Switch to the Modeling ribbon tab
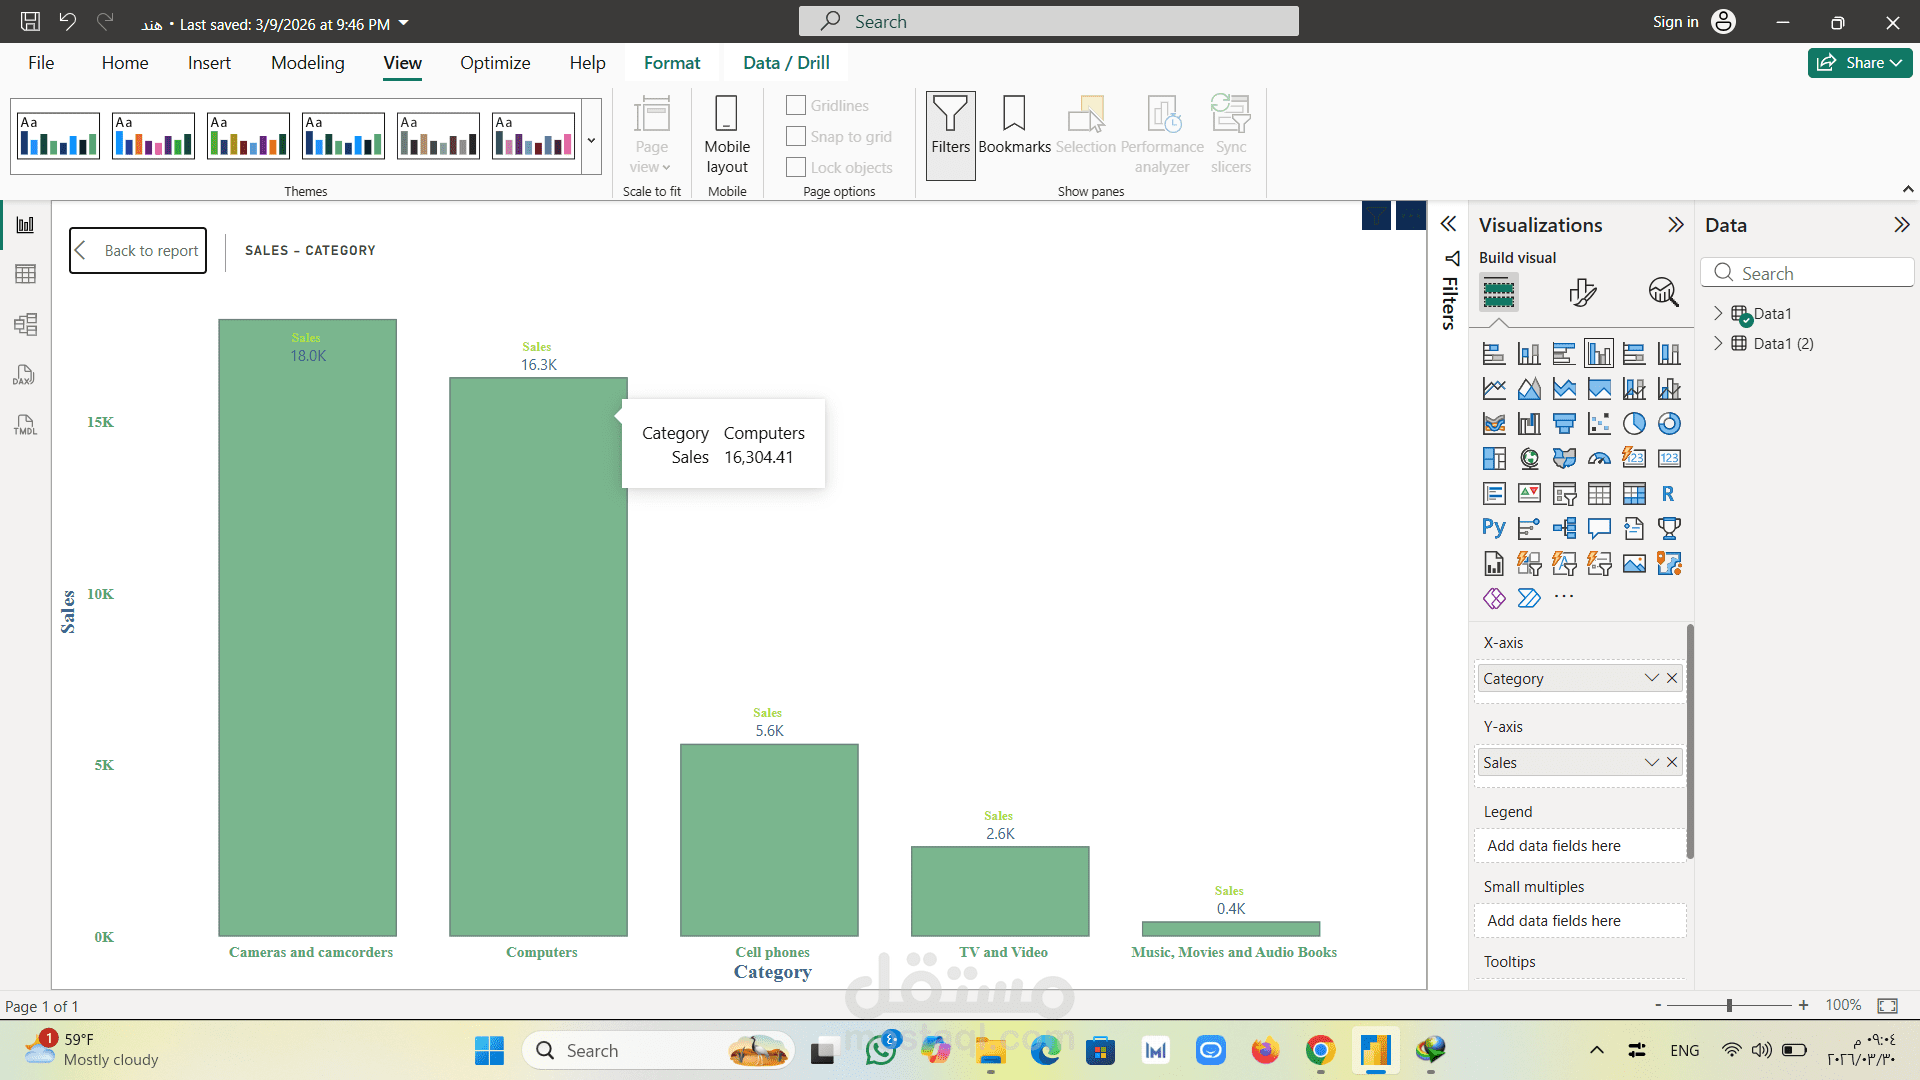Viewport: 1920px width, 1080px height. click(x=307, y=63)
